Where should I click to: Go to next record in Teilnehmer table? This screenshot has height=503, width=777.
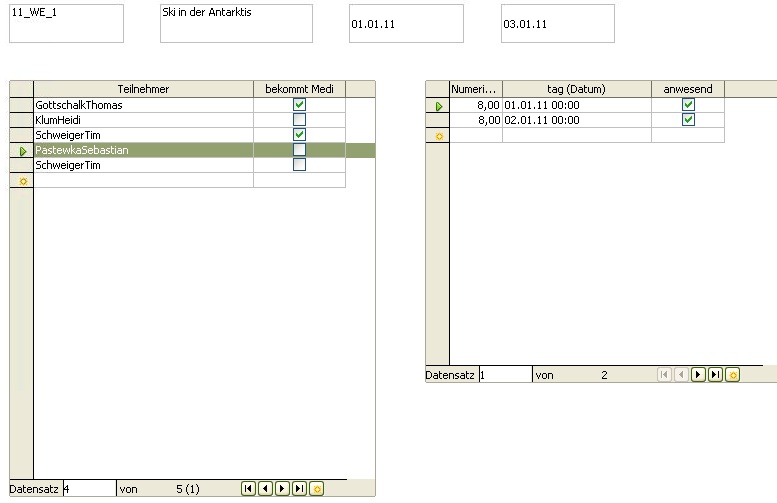282,489
